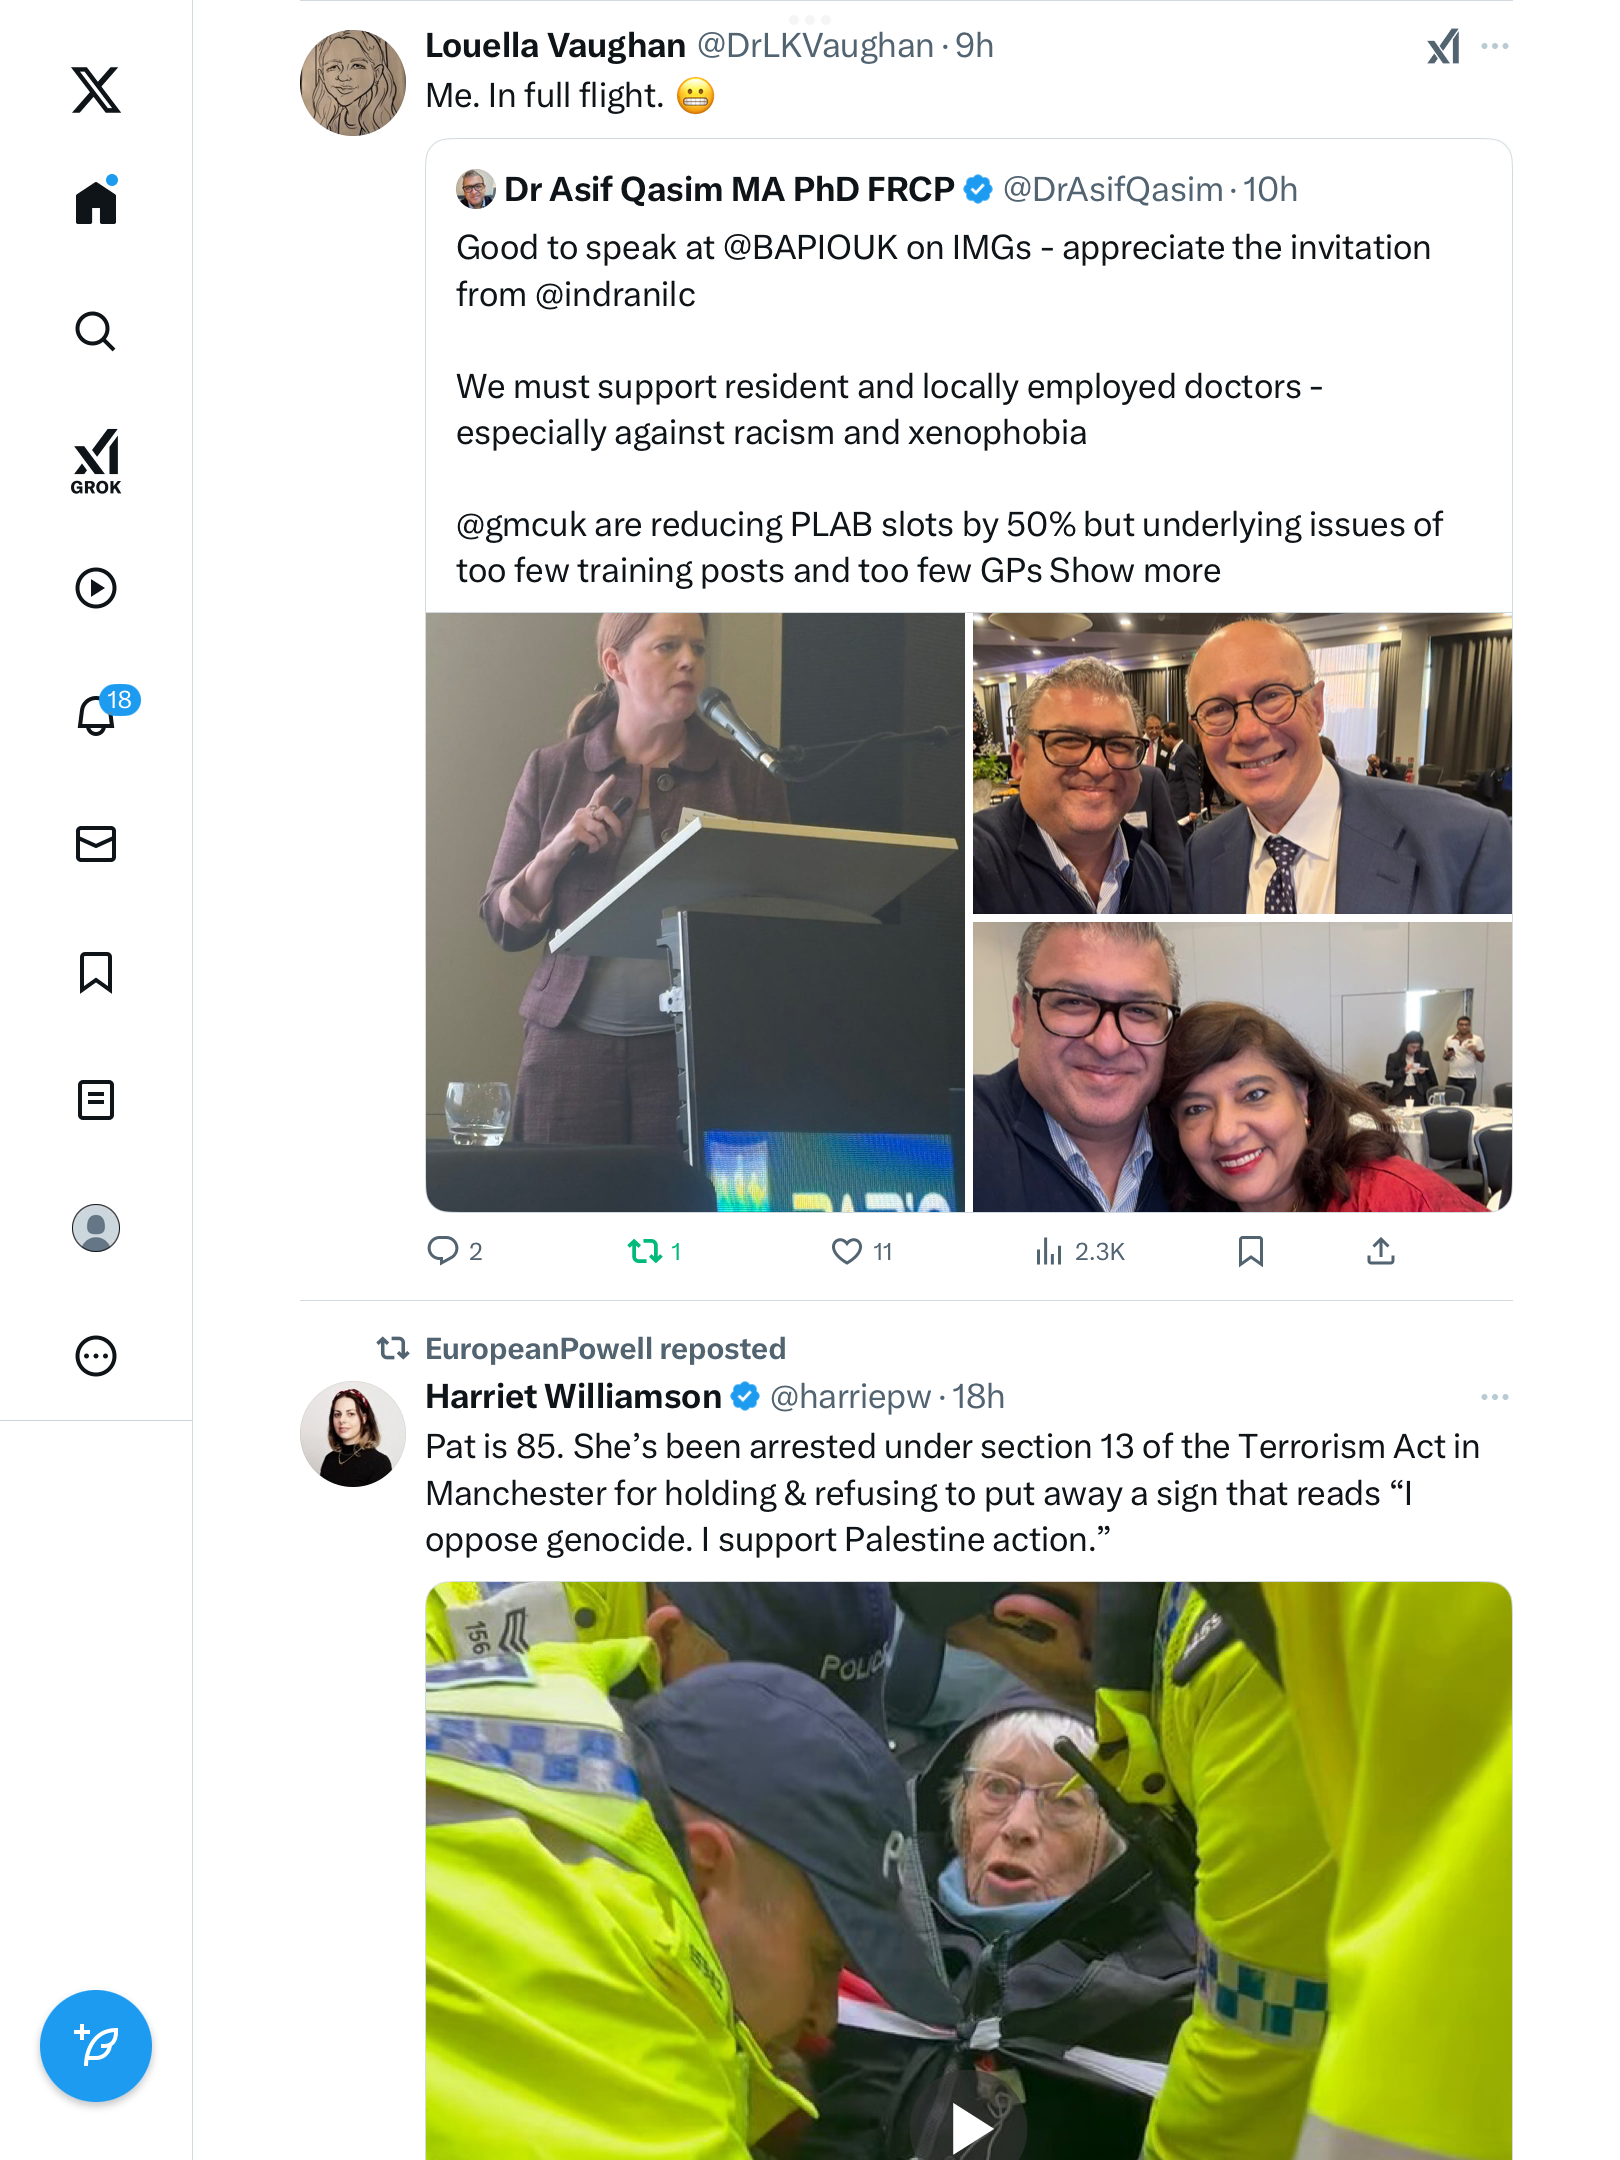
Task: Open Bookmarks in the sidebar
Action: click(x=96, y=972)
